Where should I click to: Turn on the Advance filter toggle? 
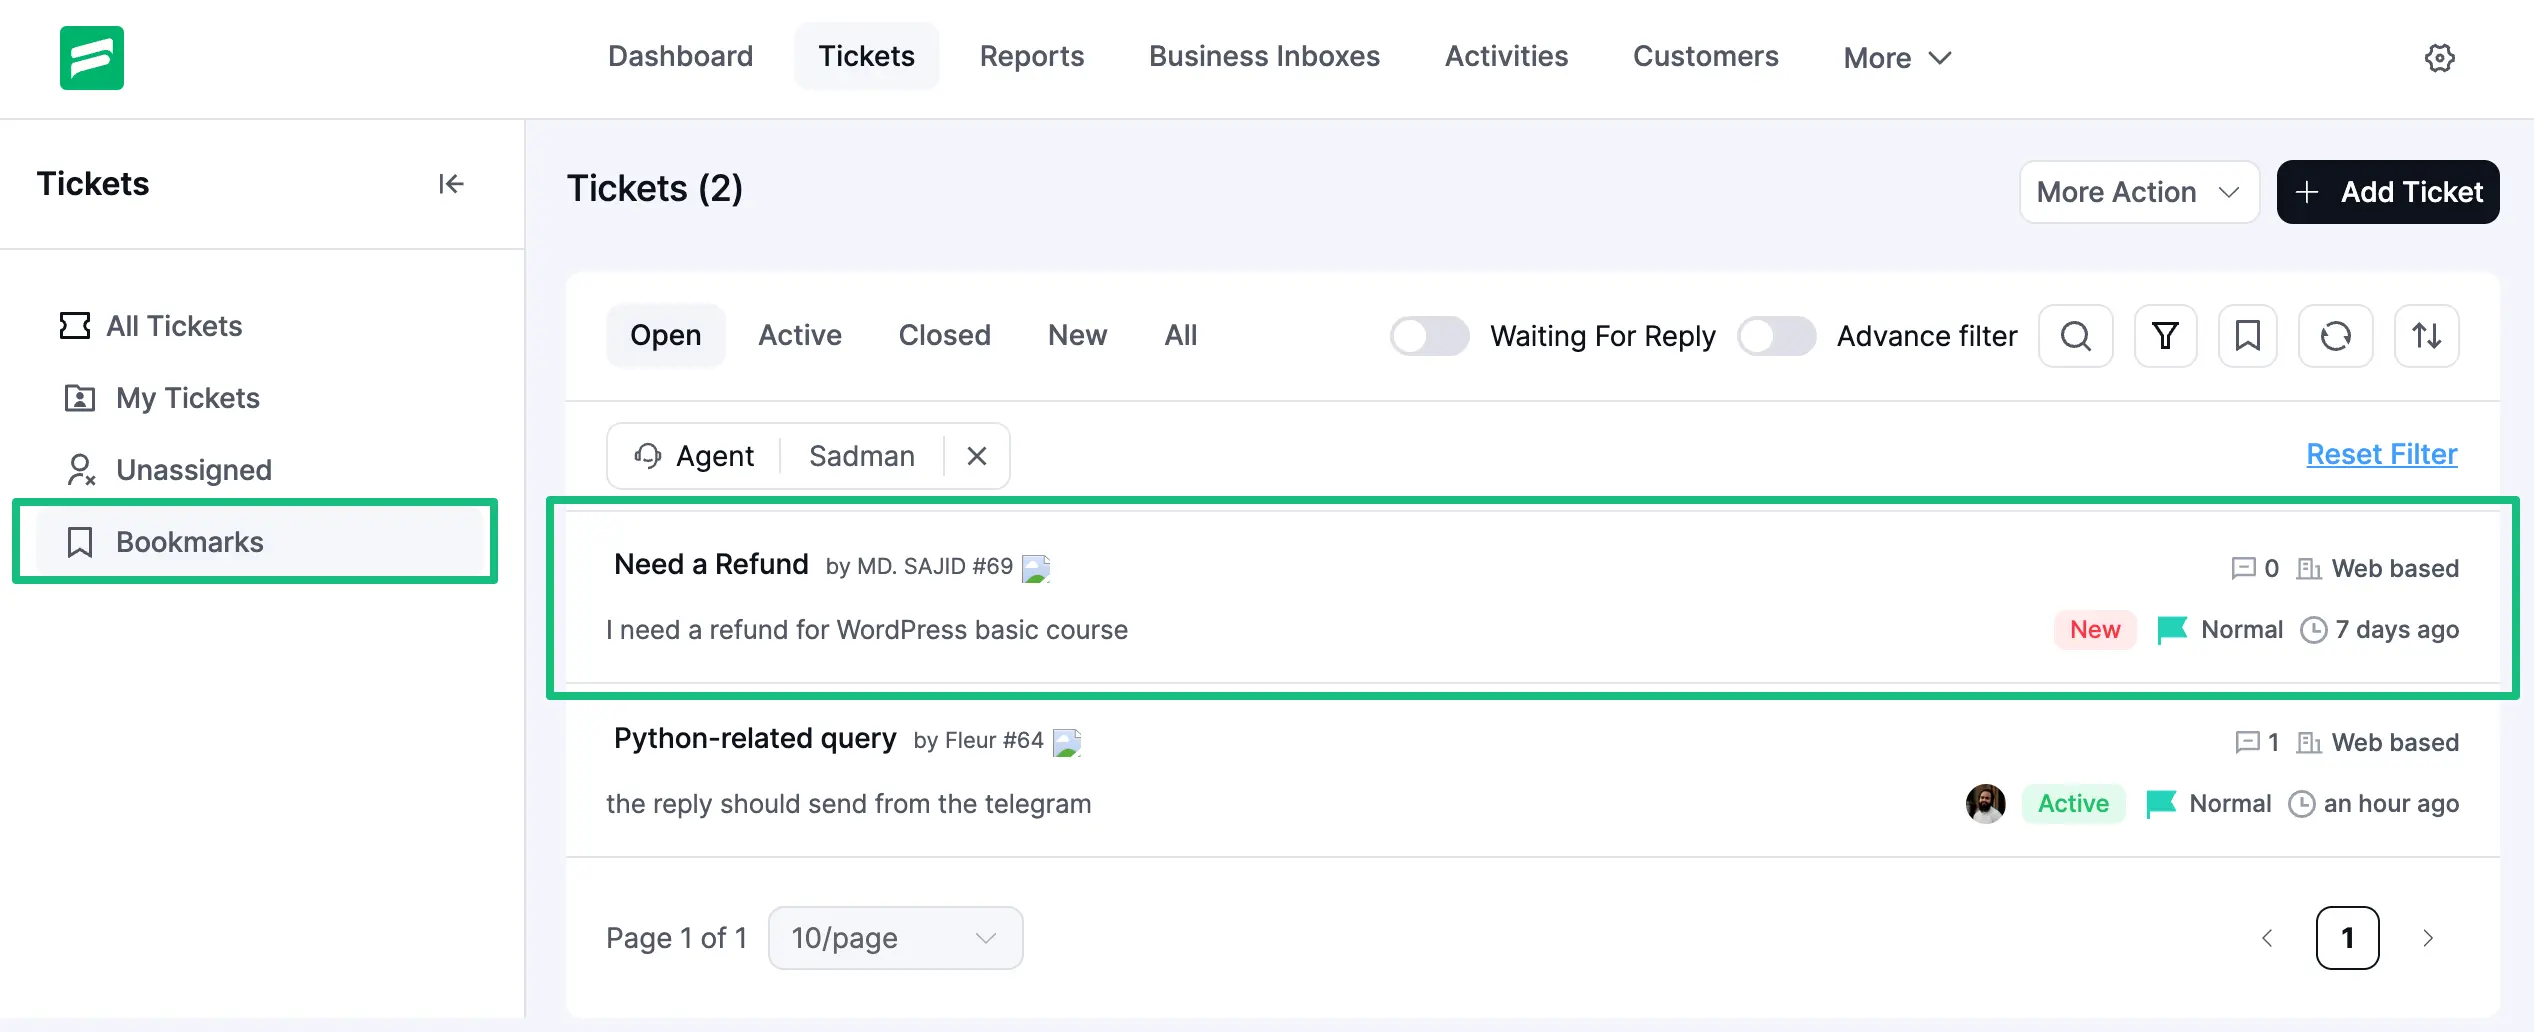1776,336
